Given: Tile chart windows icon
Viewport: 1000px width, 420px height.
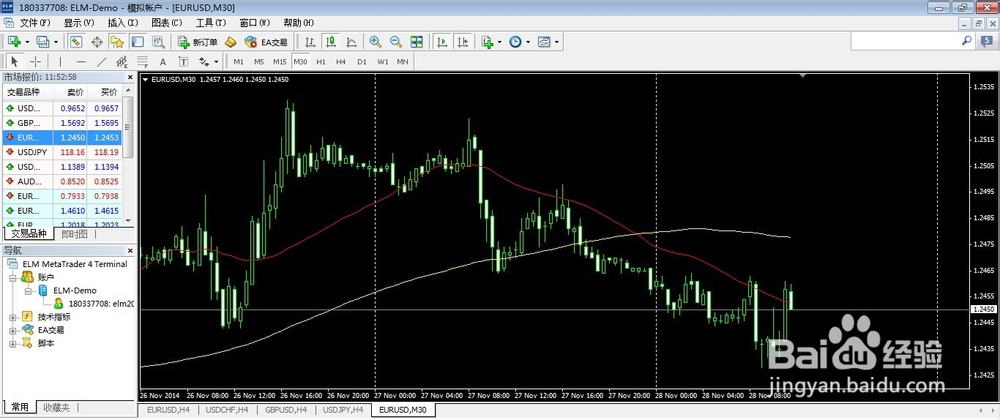Looking at the screenshot, I should 416,42.
